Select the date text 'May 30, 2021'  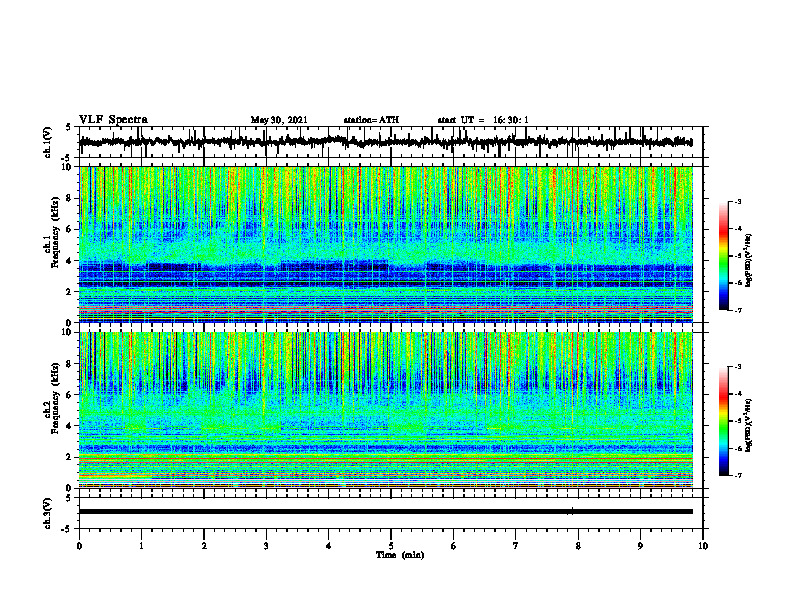pos(279,120)
